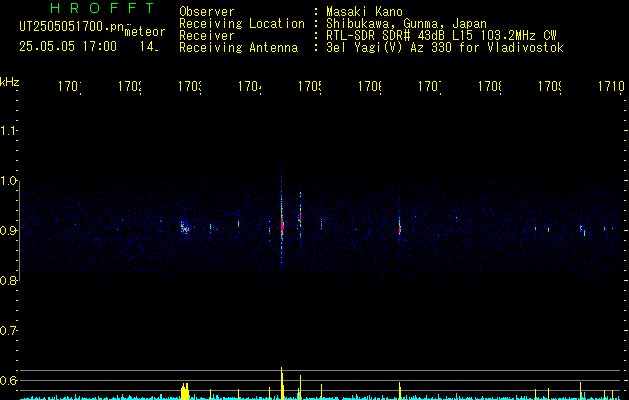The width and height of the screenshot is (629, 400).
Task: Click the 1.1 frequency axis label
Action: point(9,131)
